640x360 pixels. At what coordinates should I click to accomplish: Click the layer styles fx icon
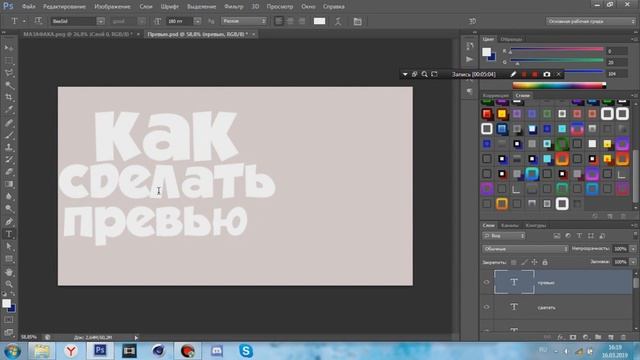[x=560, y=337]
